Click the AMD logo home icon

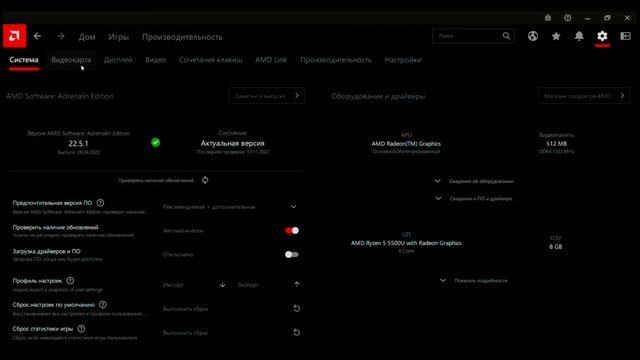tap(15, 36)
